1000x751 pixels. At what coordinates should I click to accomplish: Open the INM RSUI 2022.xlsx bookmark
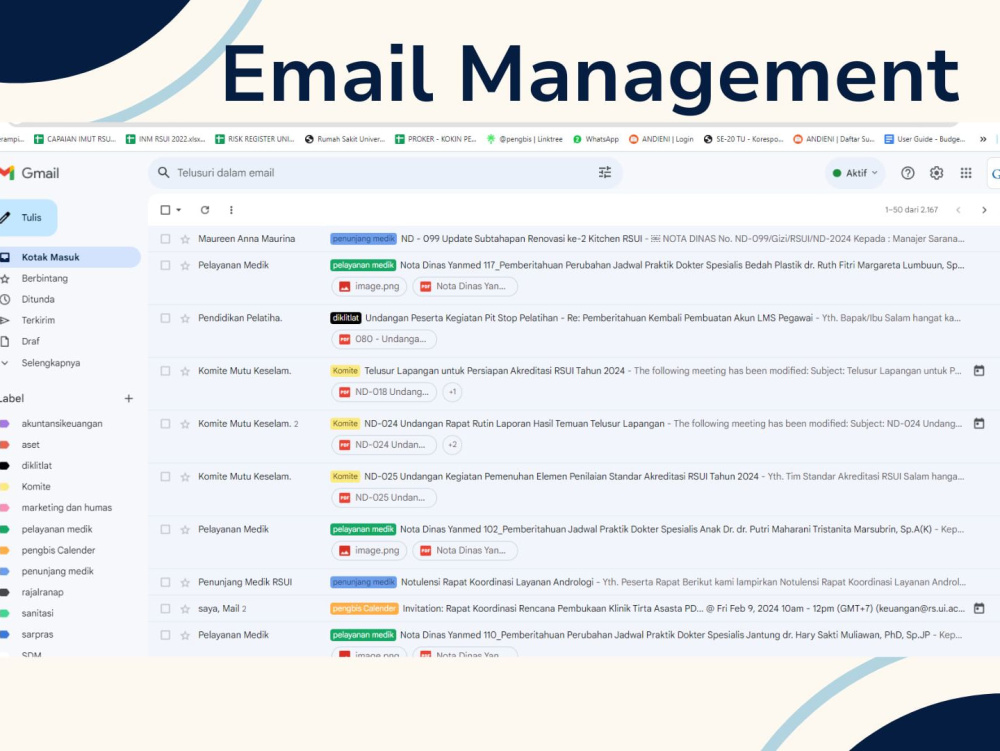tap(165, 139)
